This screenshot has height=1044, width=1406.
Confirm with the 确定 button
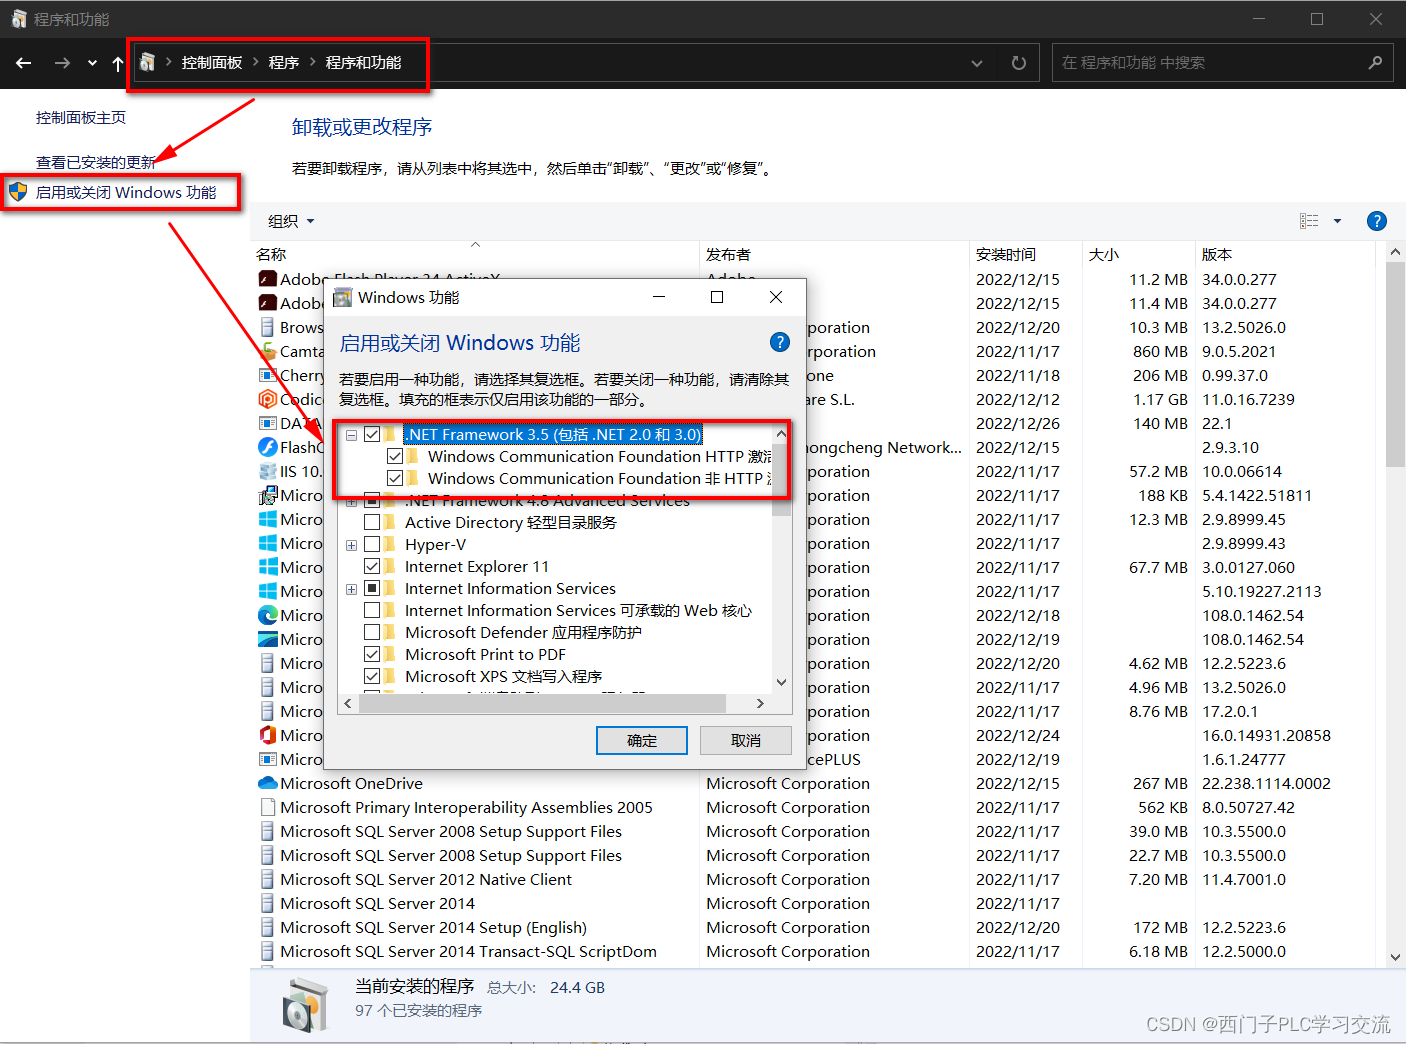point(642,740)
